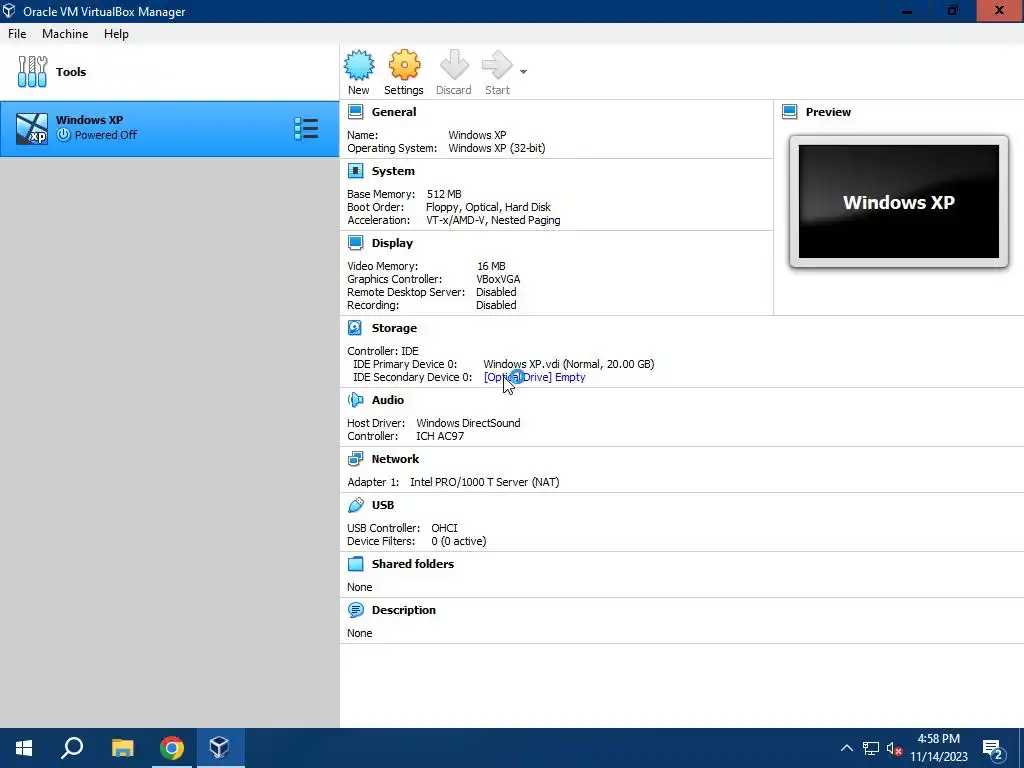Open the Storage section header
Image resolution: width=1024 pixels, height=768 pixels.
[x=394, y=328]
